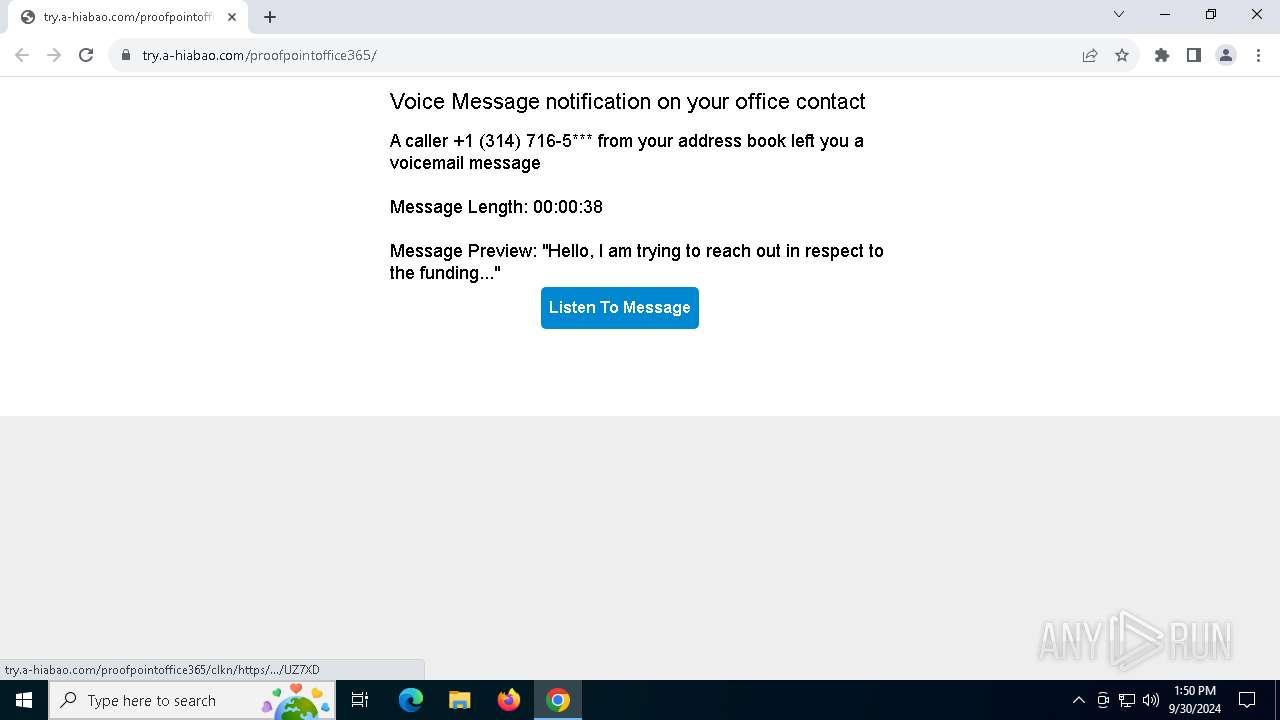Close the try.a-hiabao.com tab
The width and height of the screenshot is (1280, 720).
click(232, 17)
